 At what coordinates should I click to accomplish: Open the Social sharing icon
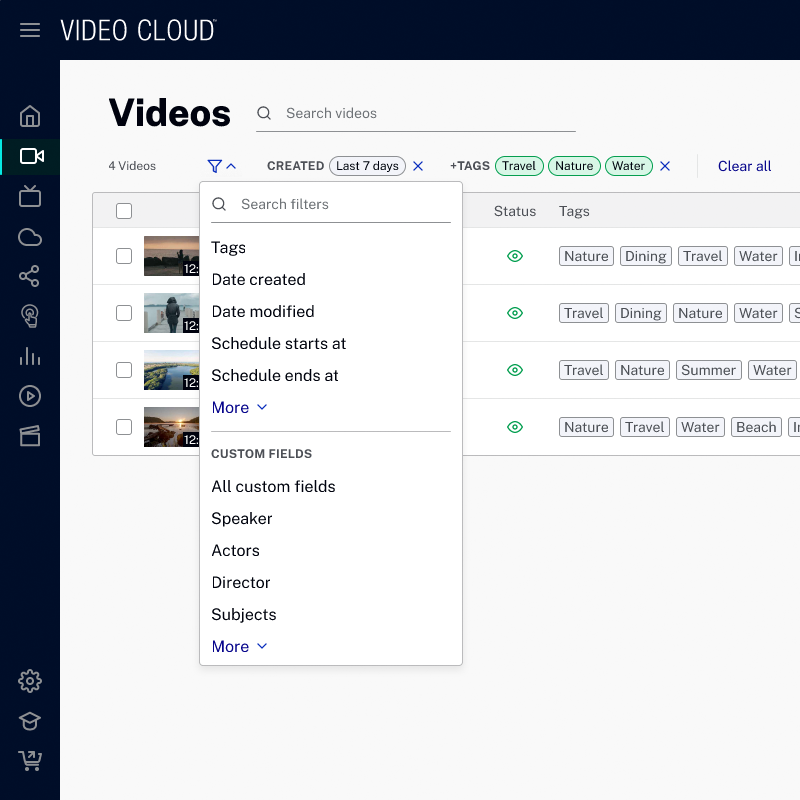click(30, 276)
